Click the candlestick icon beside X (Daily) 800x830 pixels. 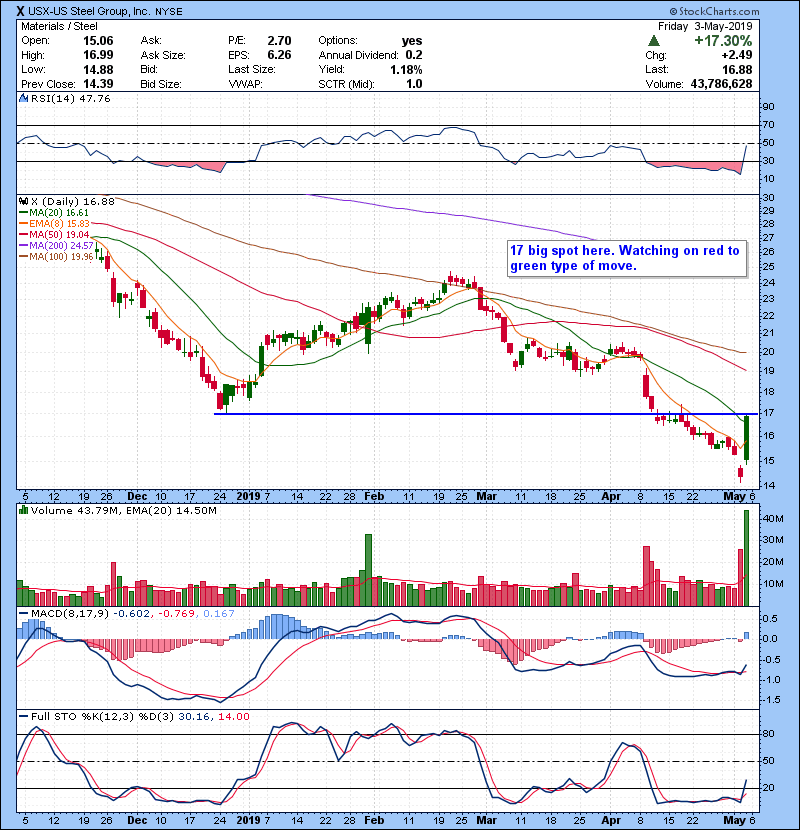coord(23,201)
